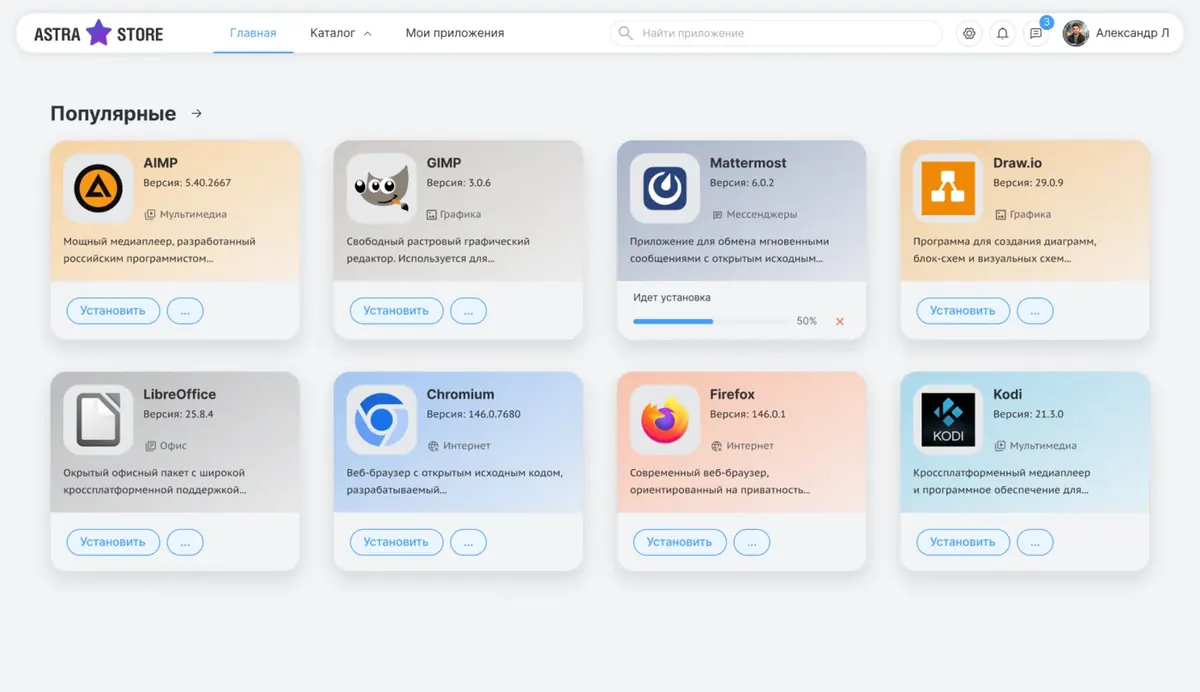Click the Идет установка status text
The image size is (1200, 692).
coord(672,298)
